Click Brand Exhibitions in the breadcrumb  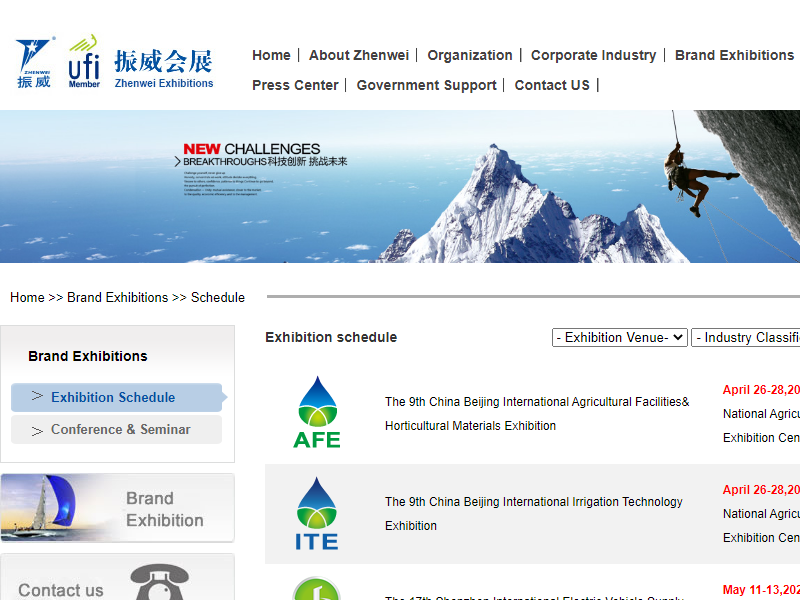pos(117,297)
